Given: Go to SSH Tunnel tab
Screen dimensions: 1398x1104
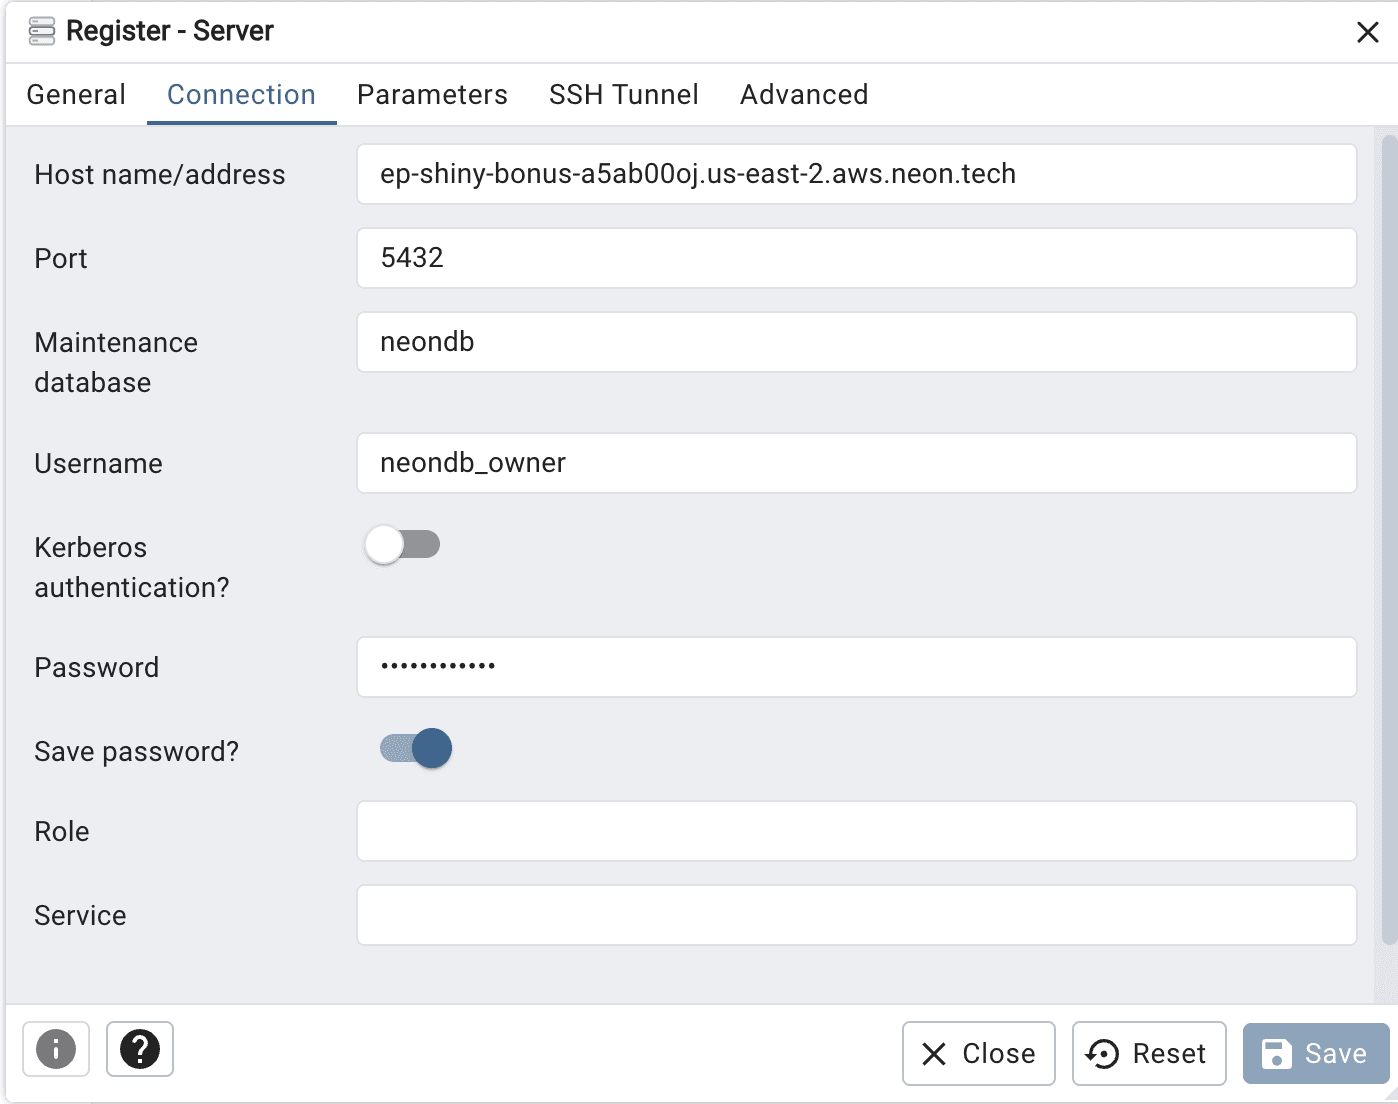Looking at the screenshot, I should [624, 95].
